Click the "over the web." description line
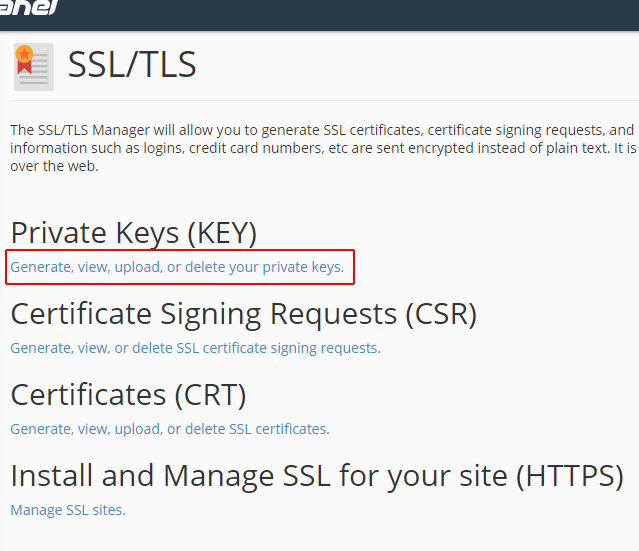Screen dimensions: 639x551 click(x=54, y=166)
